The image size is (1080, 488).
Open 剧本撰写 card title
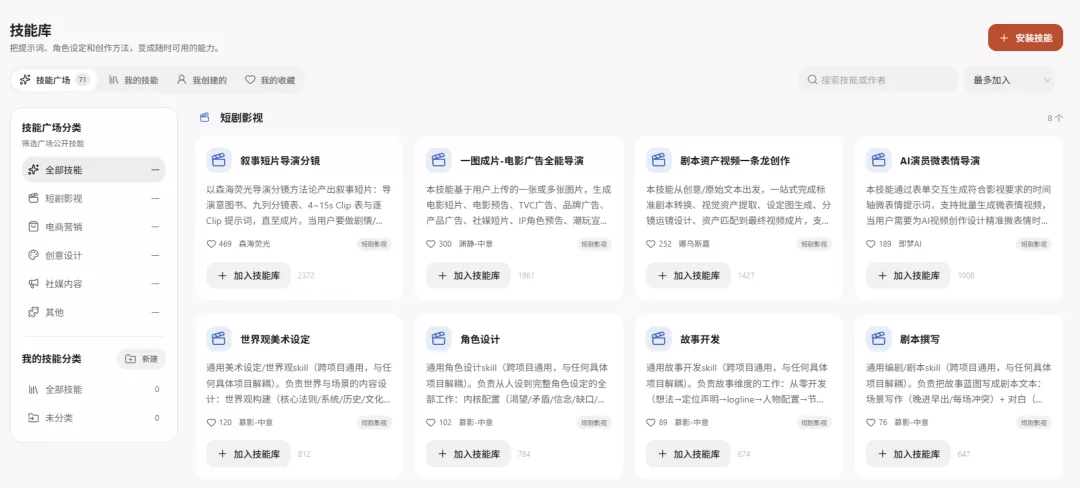coord(920,339)
